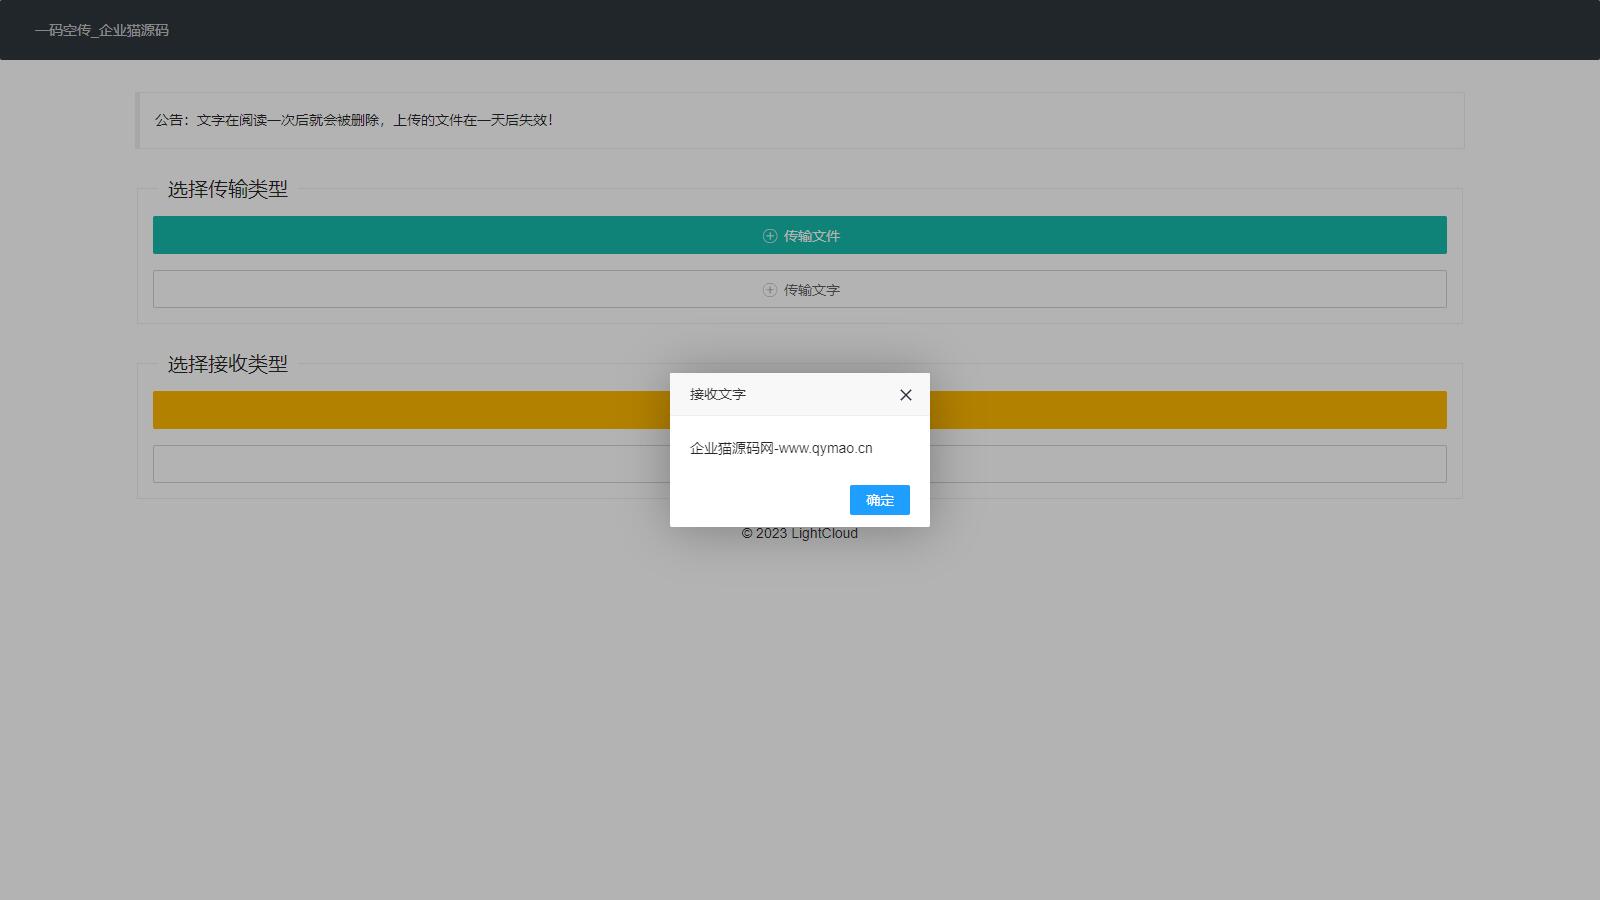The image size is (1600, 900).
Task: Click the © 2023 LightCloud footer text
Action: (799, 534)
